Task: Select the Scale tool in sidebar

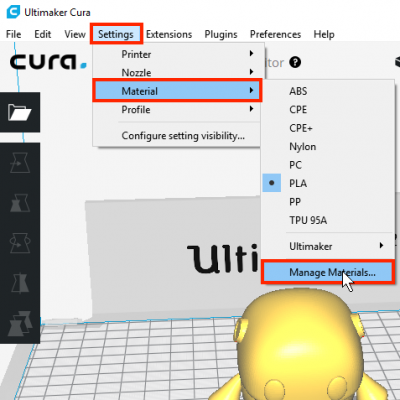Action: tap(20, 203)
